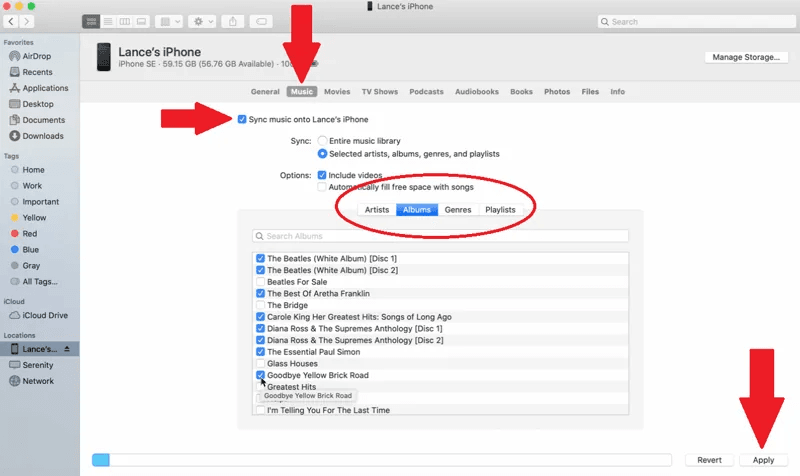
Task: Switch to the Files tab
Action: tap(590, 92)
